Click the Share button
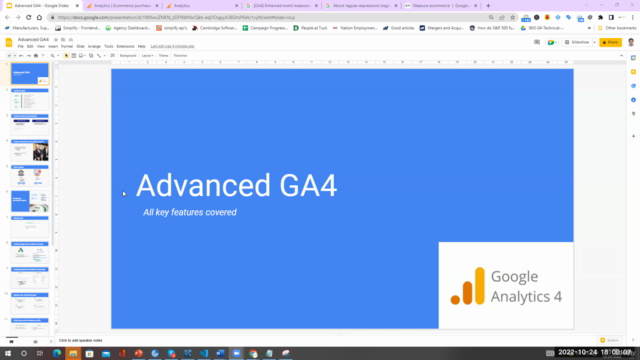The height and width of the screenshot is (360, 640). [x=610, y=42]
